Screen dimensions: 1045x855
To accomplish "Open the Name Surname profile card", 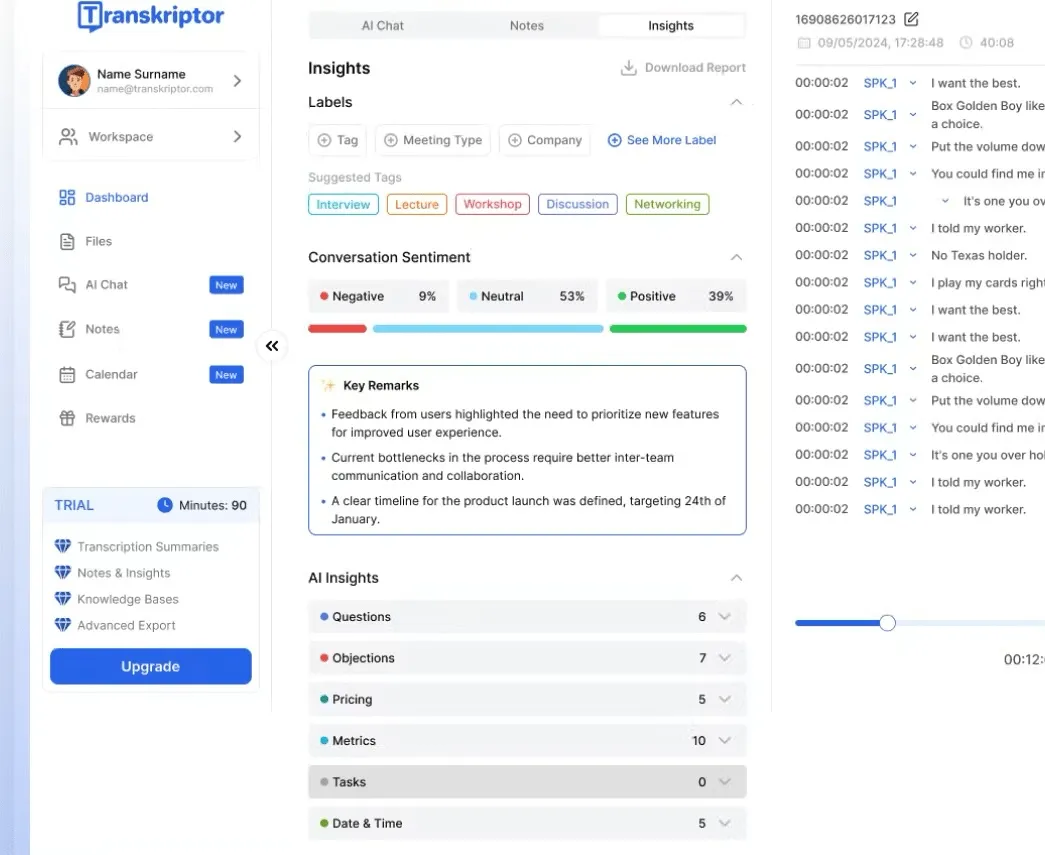I will [x=151, y=81].
